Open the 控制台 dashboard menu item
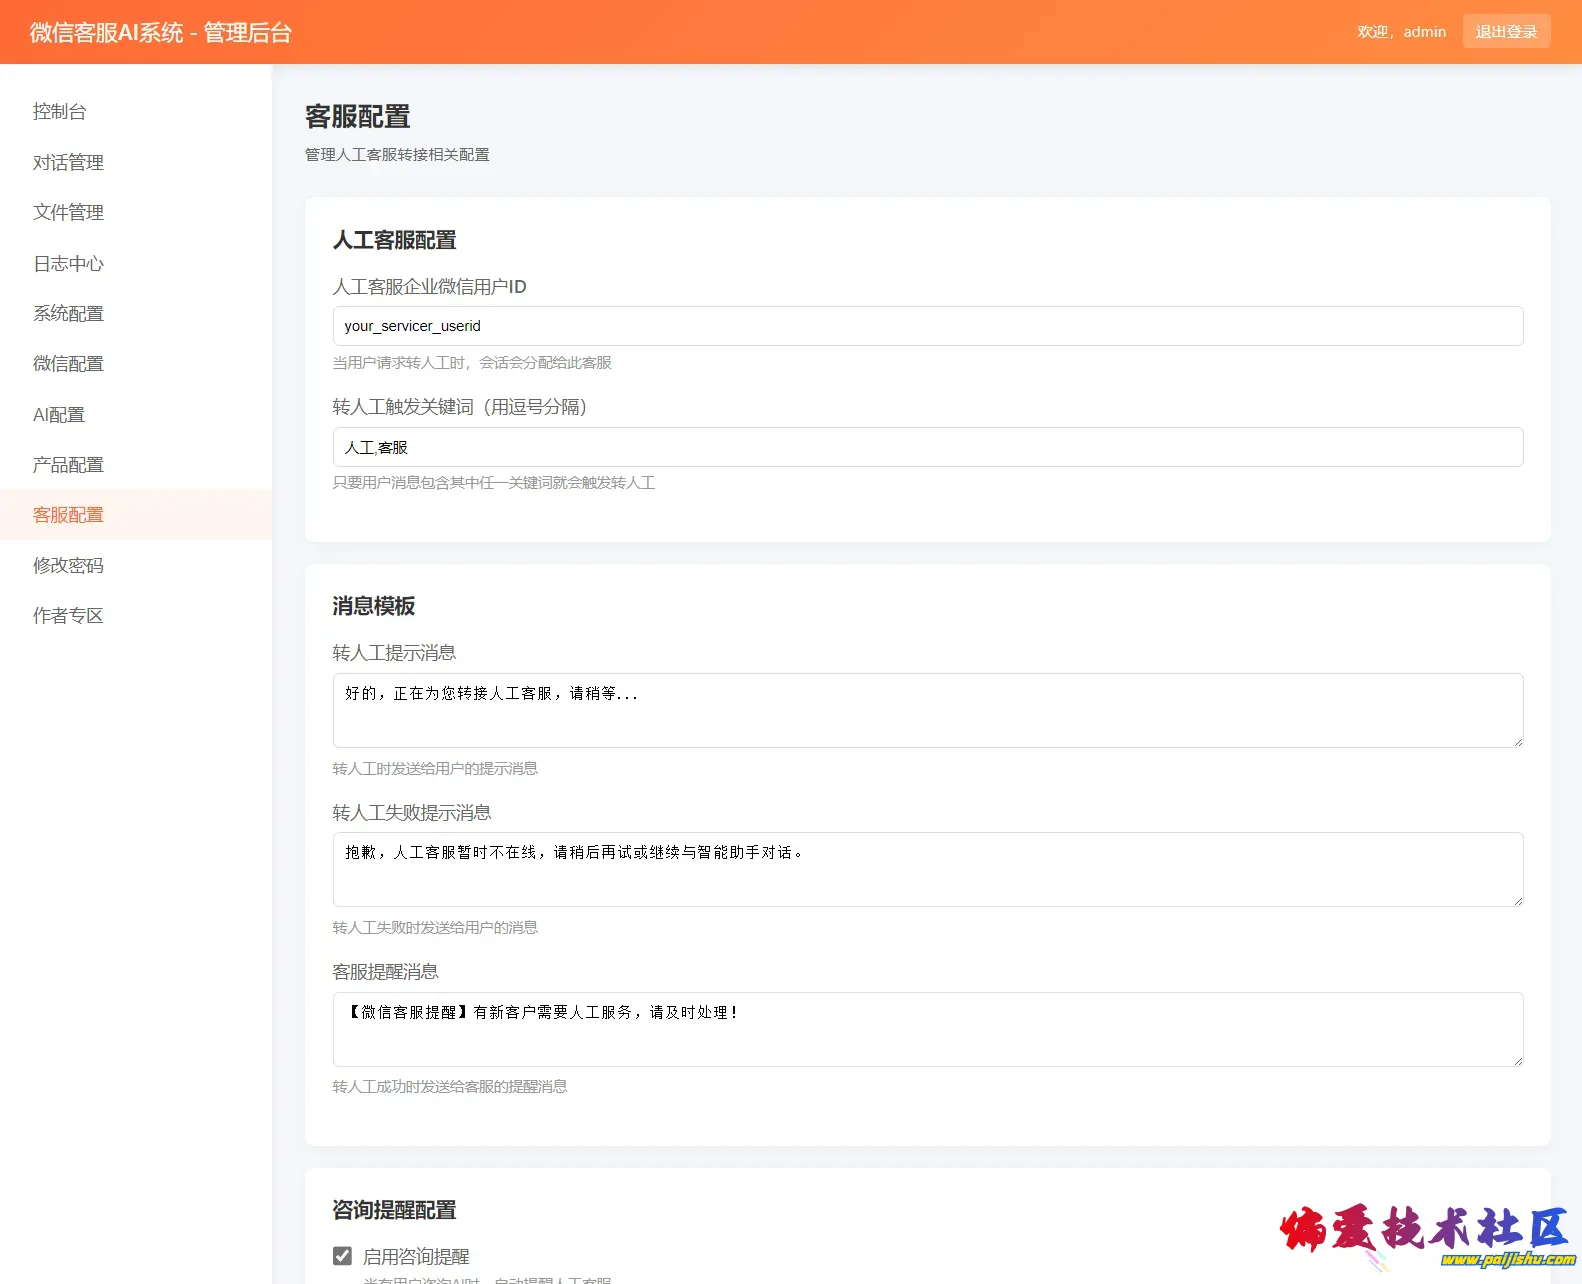 (x=60, y=112)
